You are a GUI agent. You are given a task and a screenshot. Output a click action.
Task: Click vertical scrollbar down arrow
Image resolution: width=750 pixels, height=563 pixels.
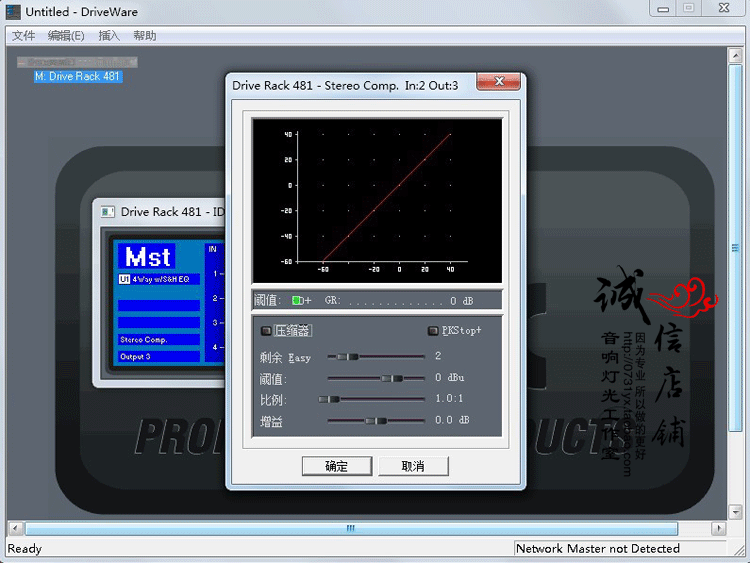pyautogui.click(x=735, y=512)
